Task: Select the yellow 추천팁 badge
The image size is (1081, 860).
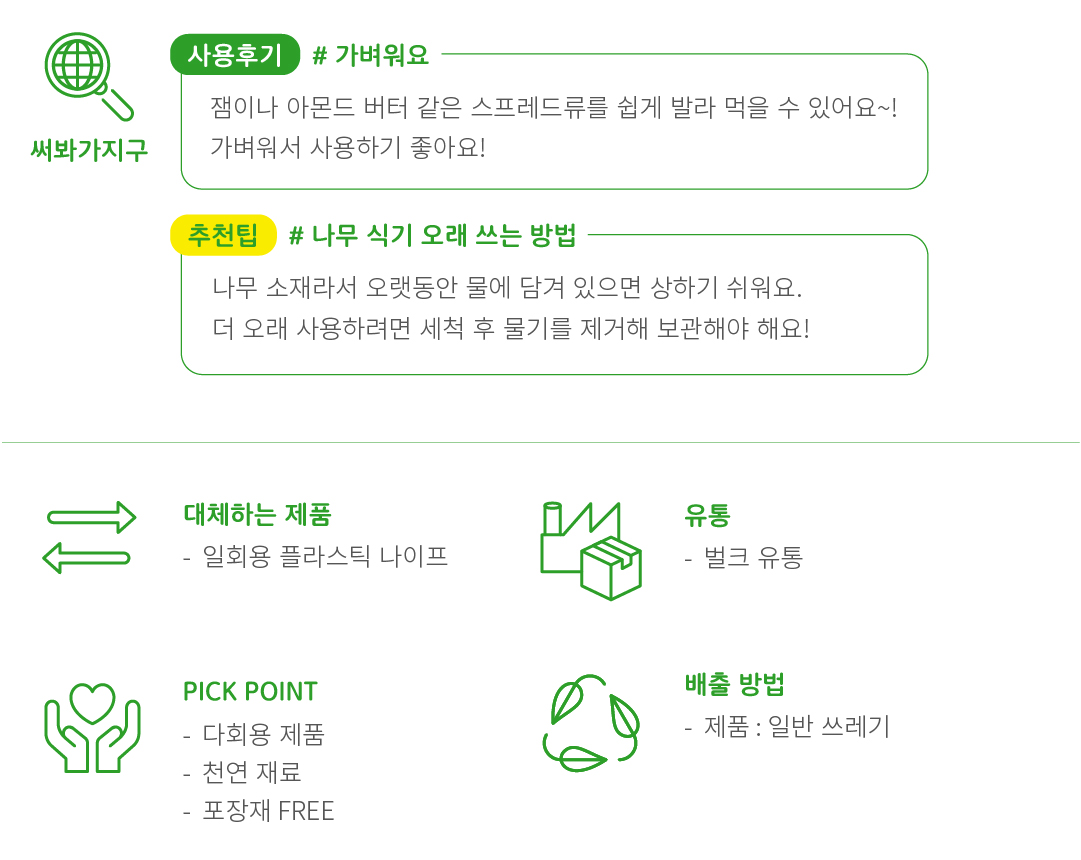Action: point(223,235)
